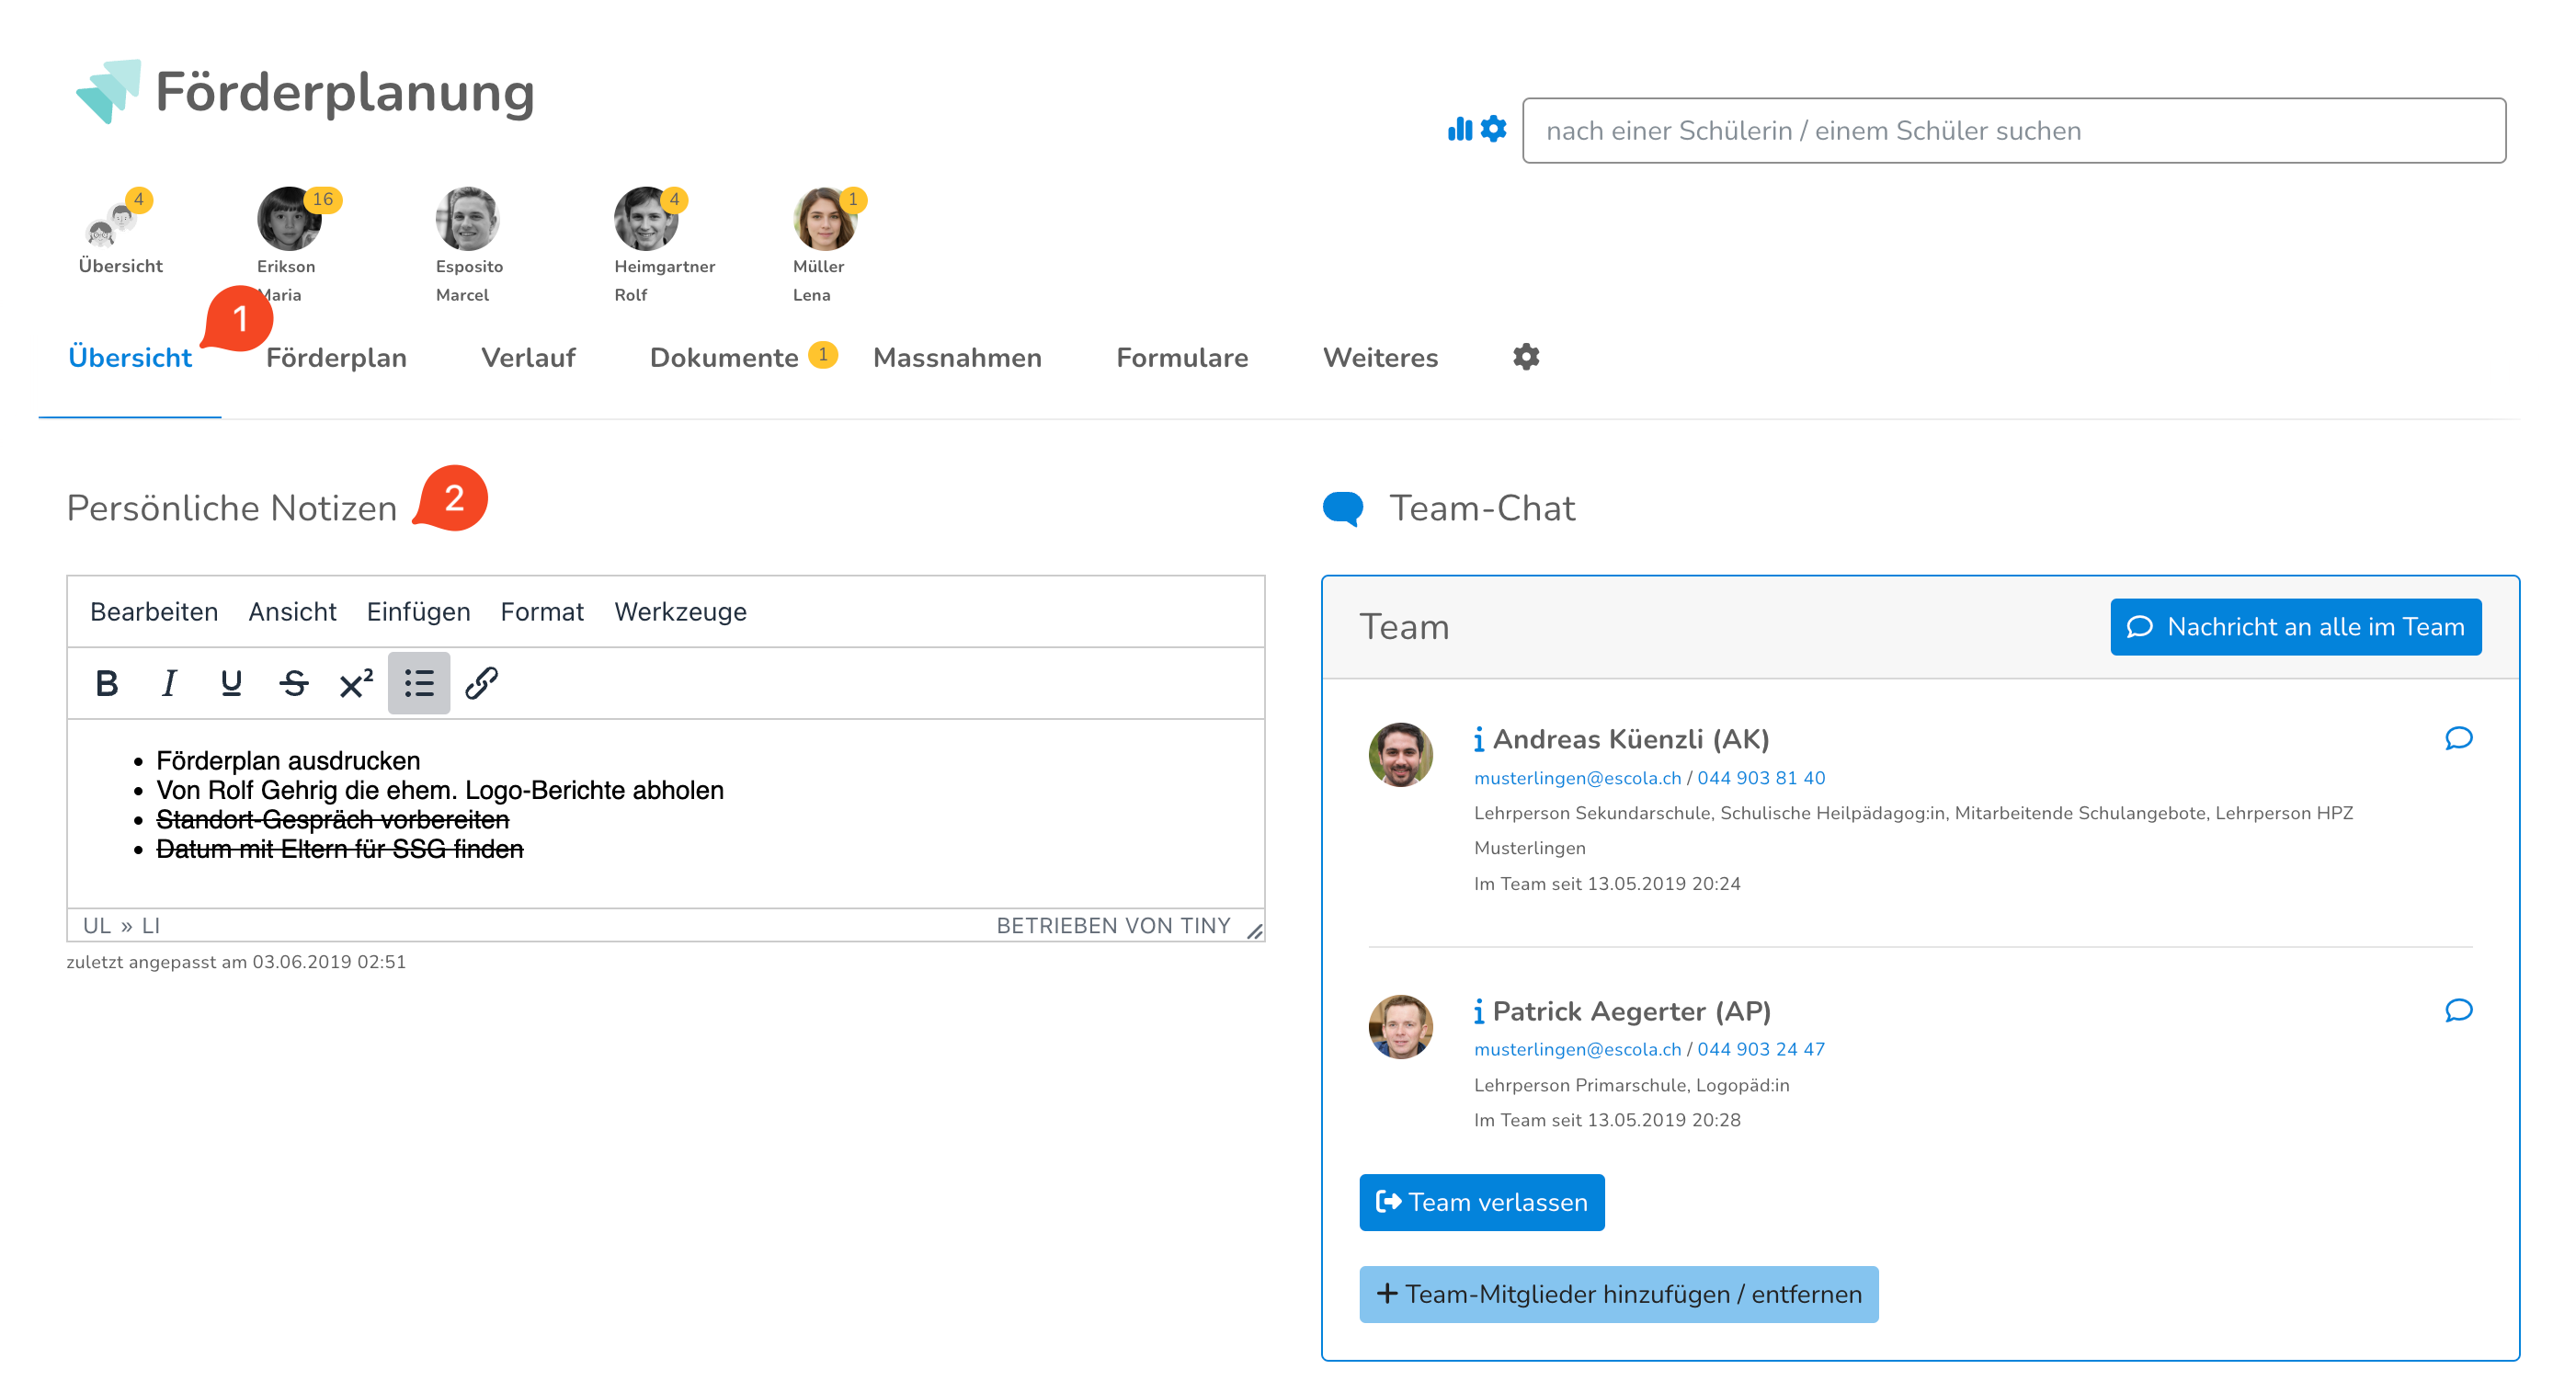Expand the Format menu
The width and height of the screenshot is (2576, 1381).
(541, 611)
